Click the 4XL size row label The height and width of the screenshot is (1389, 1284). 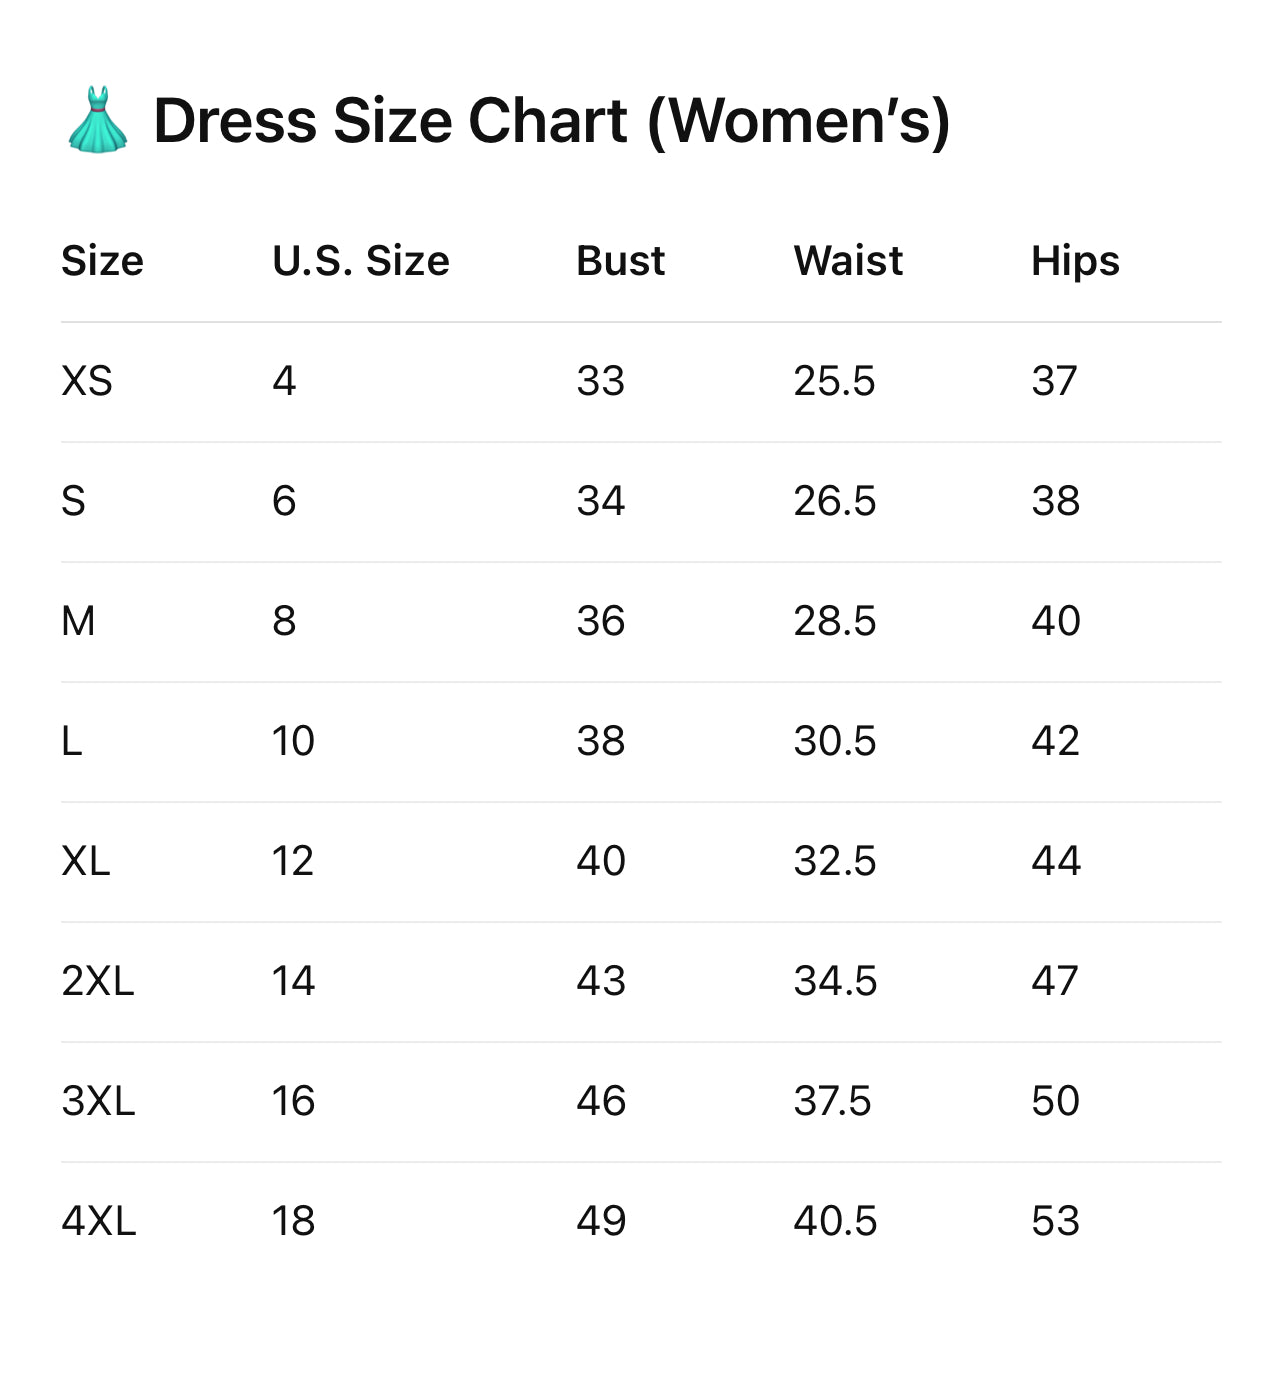tap(98, 1221)
